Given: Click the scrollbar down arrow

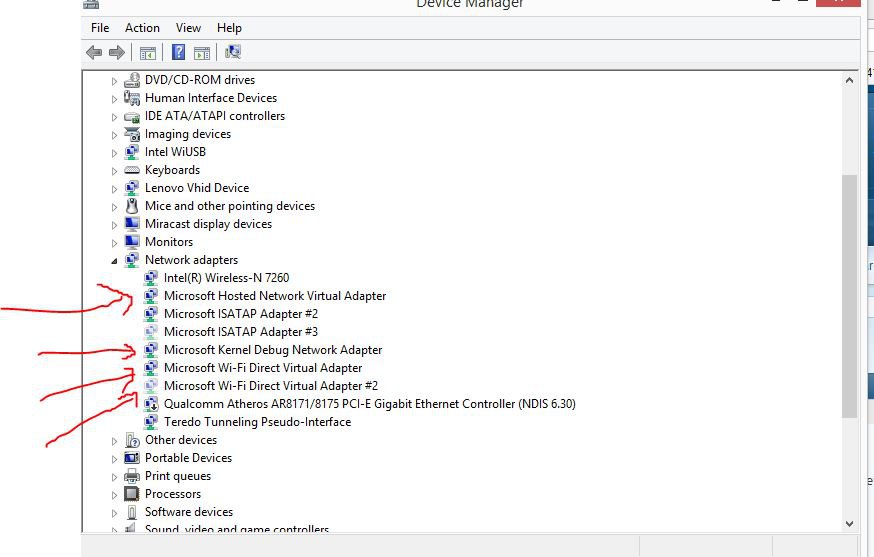Looking at the screenshot, I should tap(850, 522).
